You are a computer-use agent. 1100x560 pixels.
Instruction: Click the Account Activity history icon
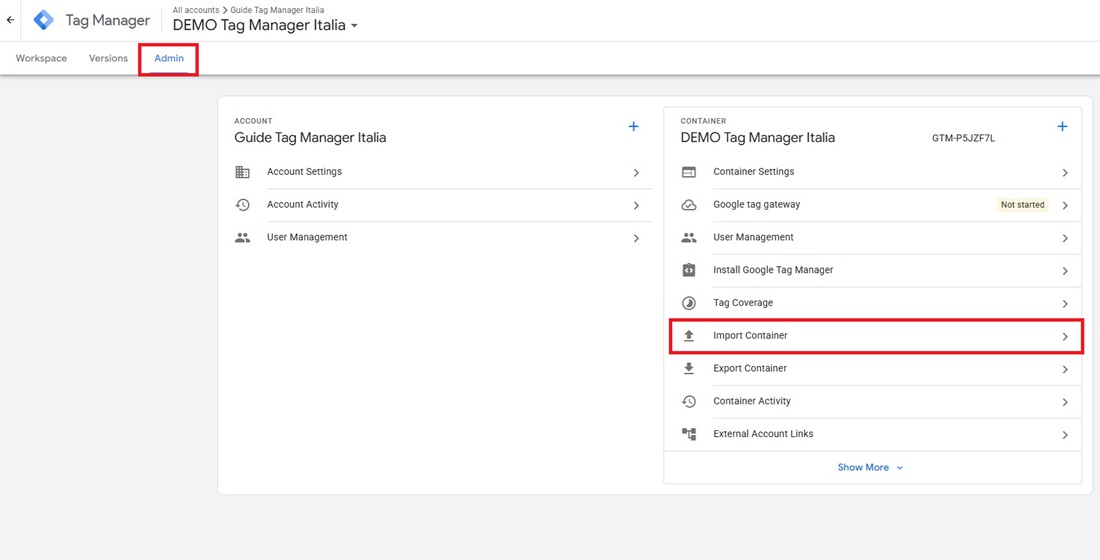[x=243, y=205]
